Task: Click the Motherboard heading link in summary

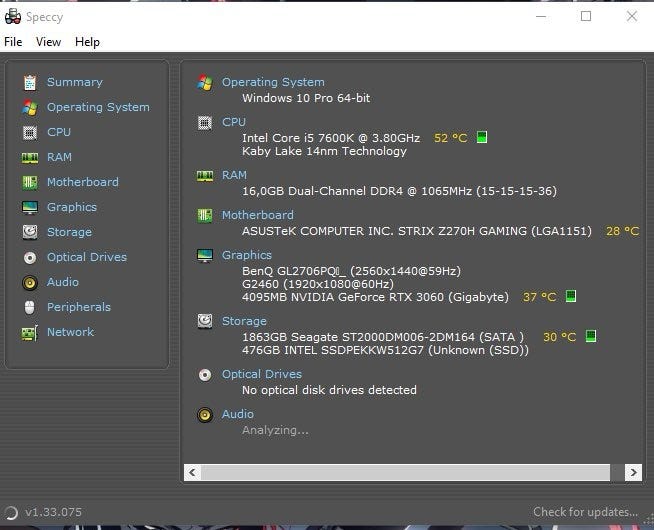Action: [x=257, y=215]
